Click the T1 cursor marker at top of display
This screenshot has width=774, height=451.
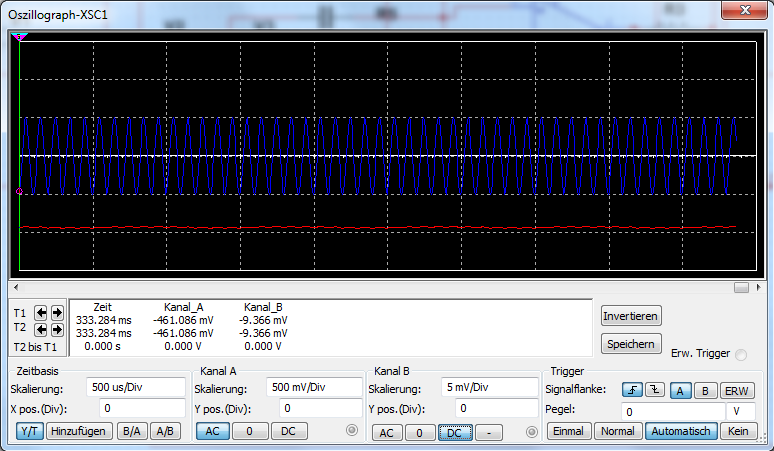coord(19,37)
